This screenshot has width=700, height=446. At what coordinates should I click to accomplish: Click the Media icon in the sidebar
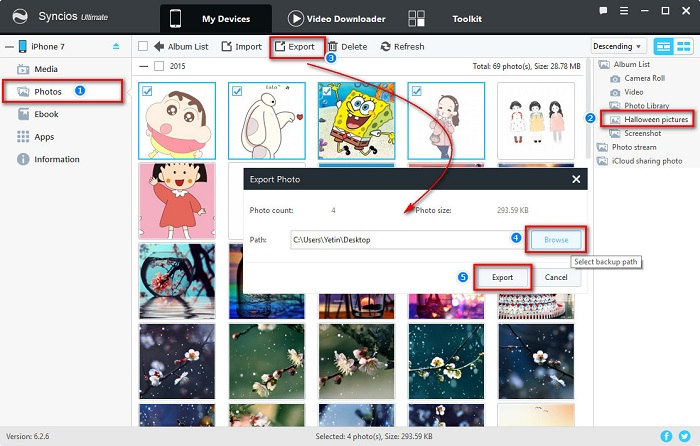point(23,69)
